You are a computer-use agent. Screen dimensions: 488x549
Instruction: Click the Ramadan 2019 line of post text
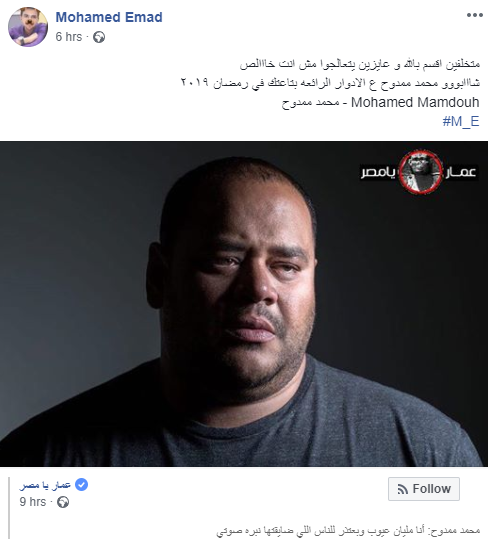[x=330, y=83]
